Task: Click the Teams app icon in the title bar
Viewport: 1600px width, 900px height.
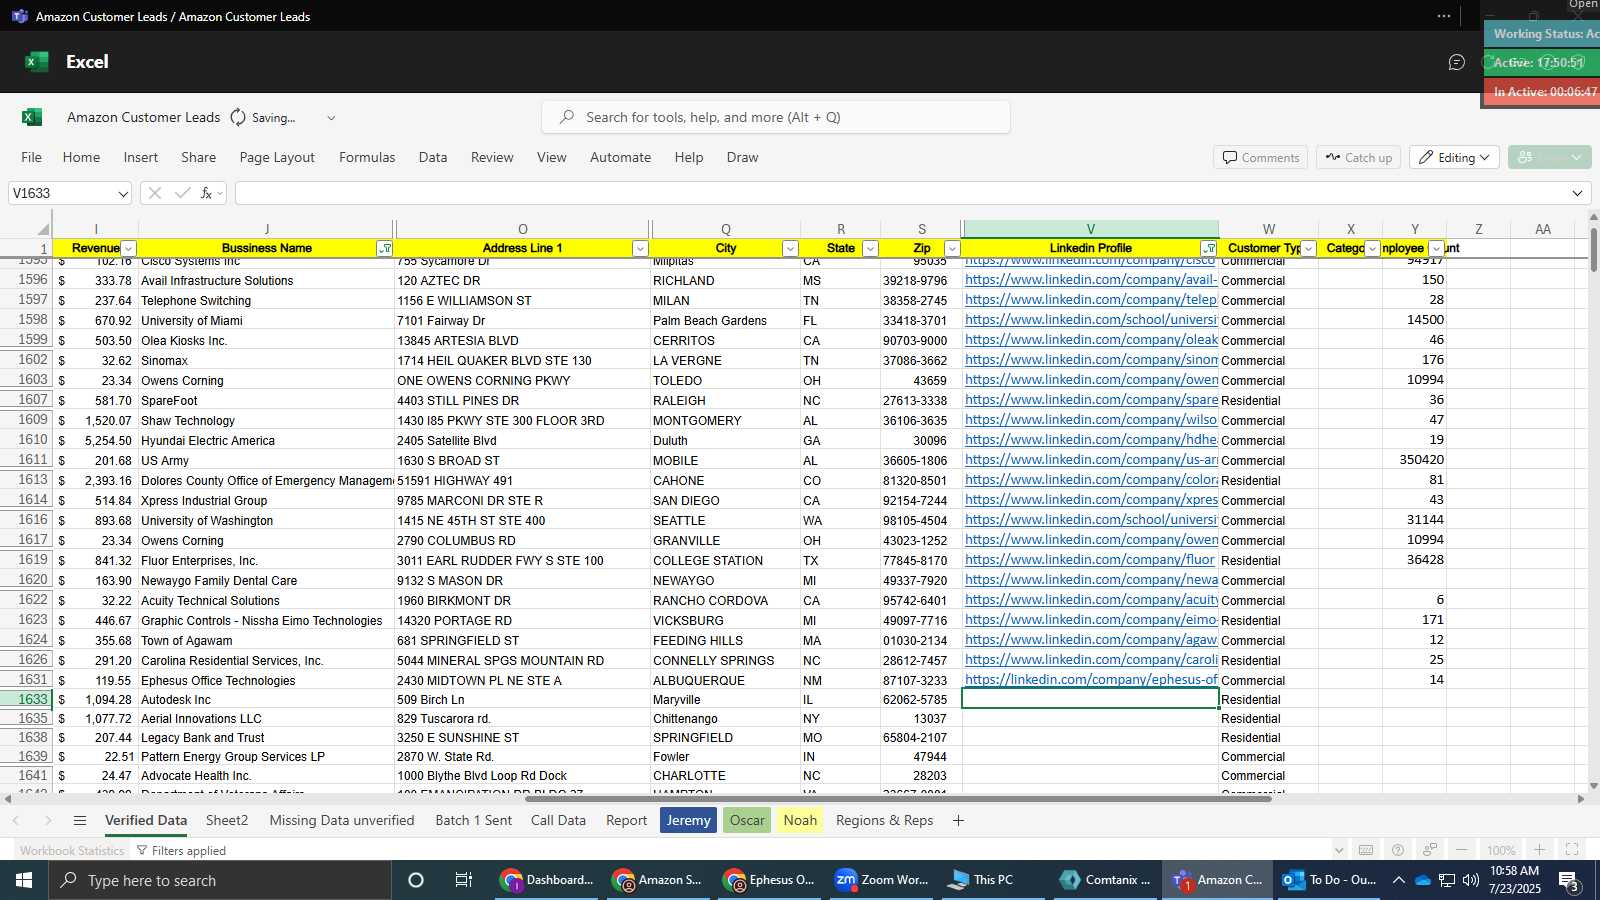Action: tap(19, 16)
